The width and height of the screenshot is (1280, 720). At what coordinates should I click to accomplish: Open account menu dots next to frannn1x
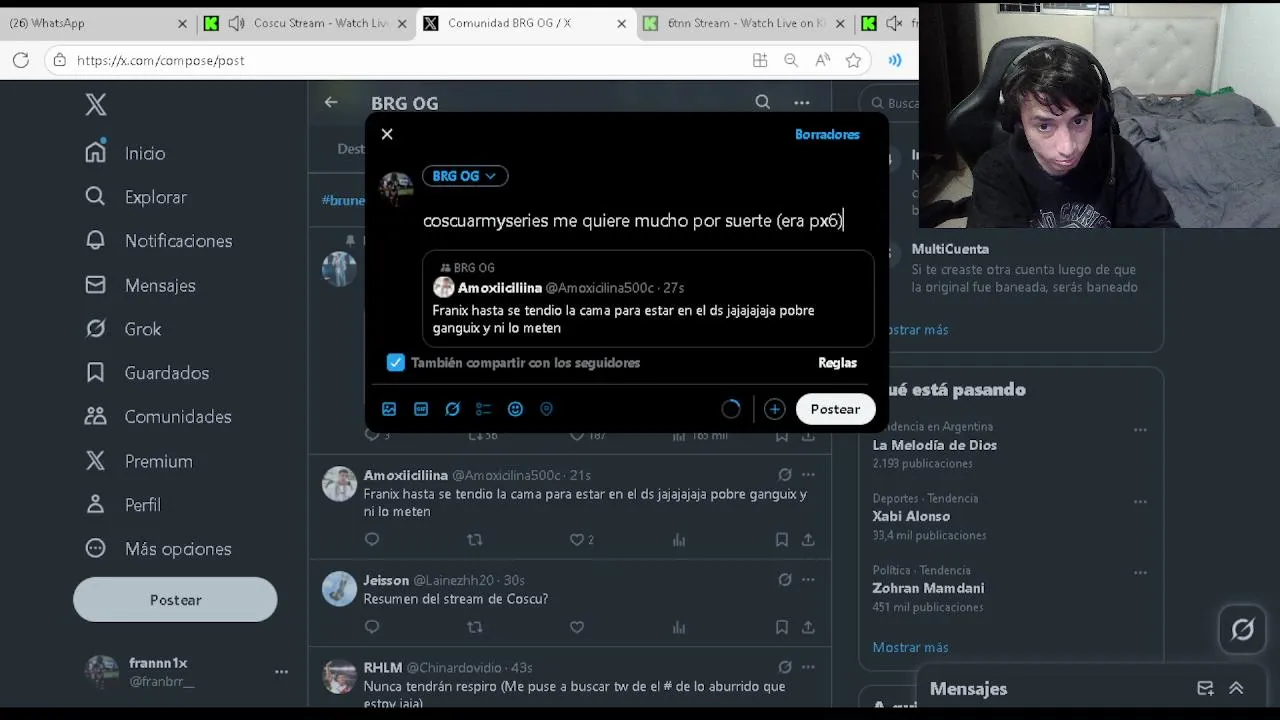[281, 672]
